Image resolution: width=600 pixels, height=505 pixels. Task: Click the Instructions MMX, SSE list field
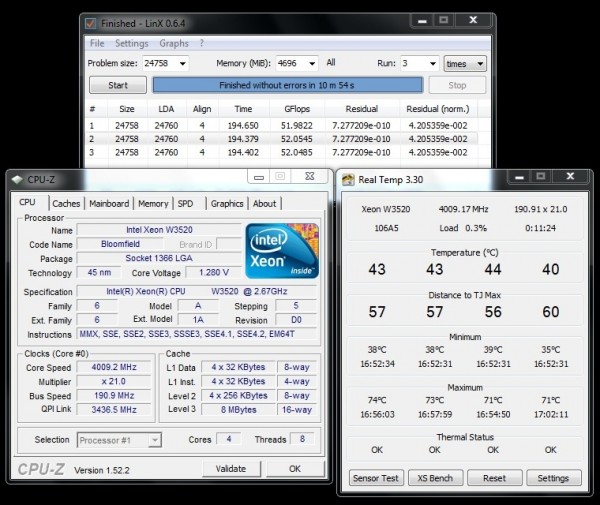coord(197,334)
